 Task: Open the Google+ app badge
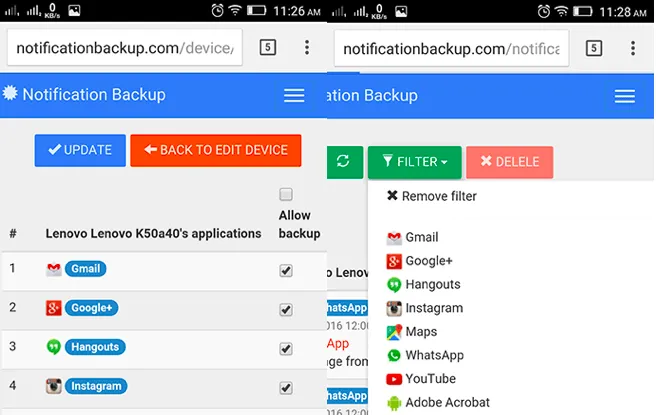[92, 308]
